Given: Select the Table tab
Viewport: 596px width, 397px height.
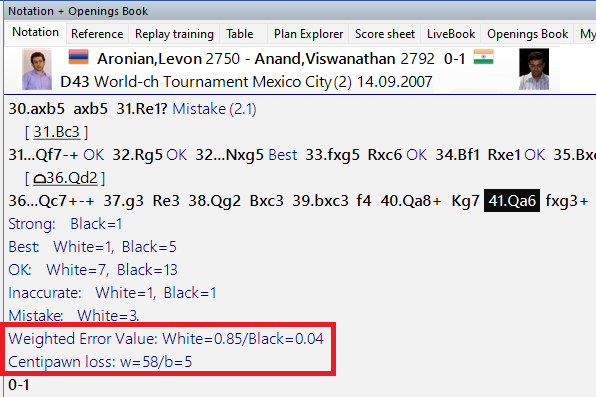Looking at the screenshot, I should [239, 34].
